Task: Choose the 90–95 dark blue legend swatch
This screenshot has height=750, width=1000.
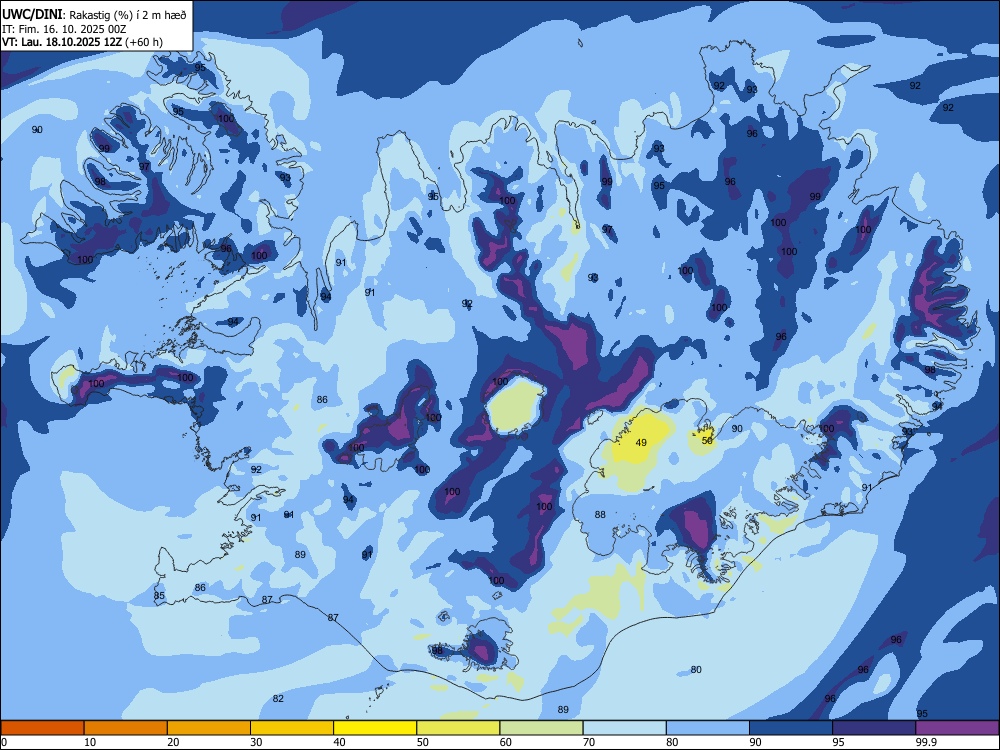Action: 791,728
